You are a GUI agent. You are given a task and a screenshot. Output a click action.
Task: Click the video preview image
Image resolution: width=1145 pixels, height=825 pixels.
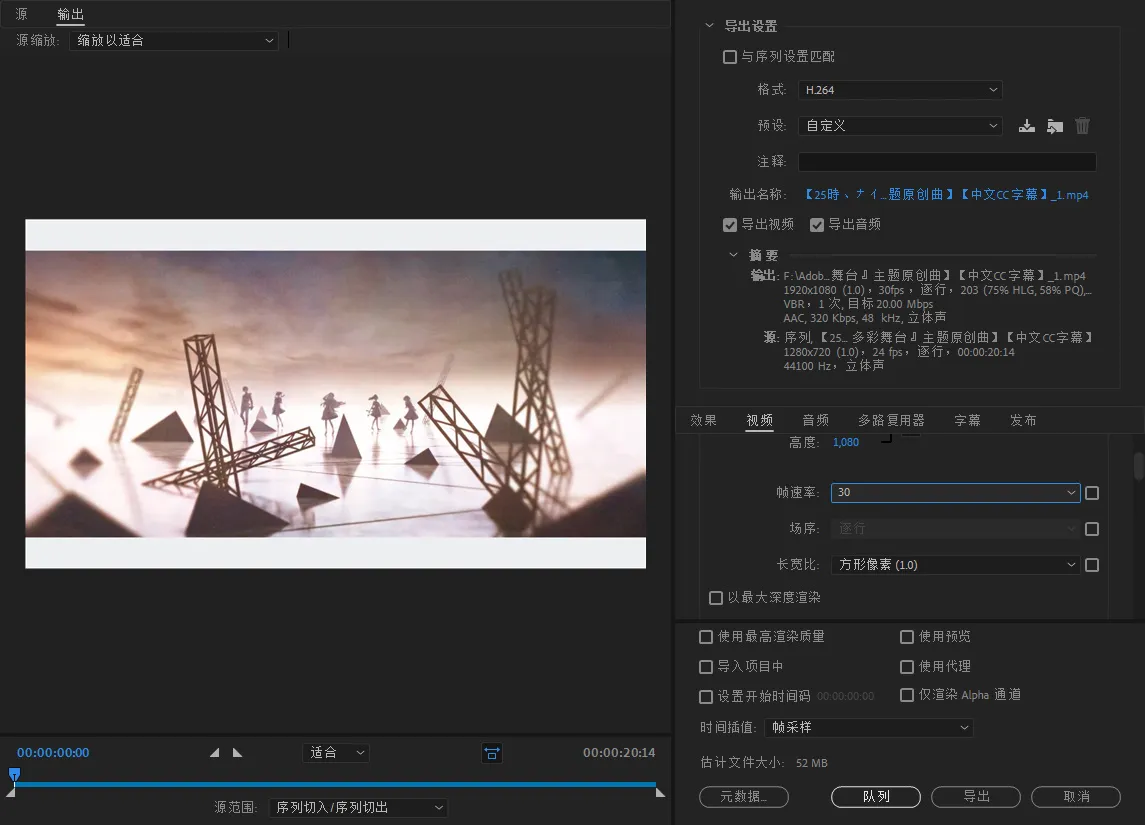point(335,394)
